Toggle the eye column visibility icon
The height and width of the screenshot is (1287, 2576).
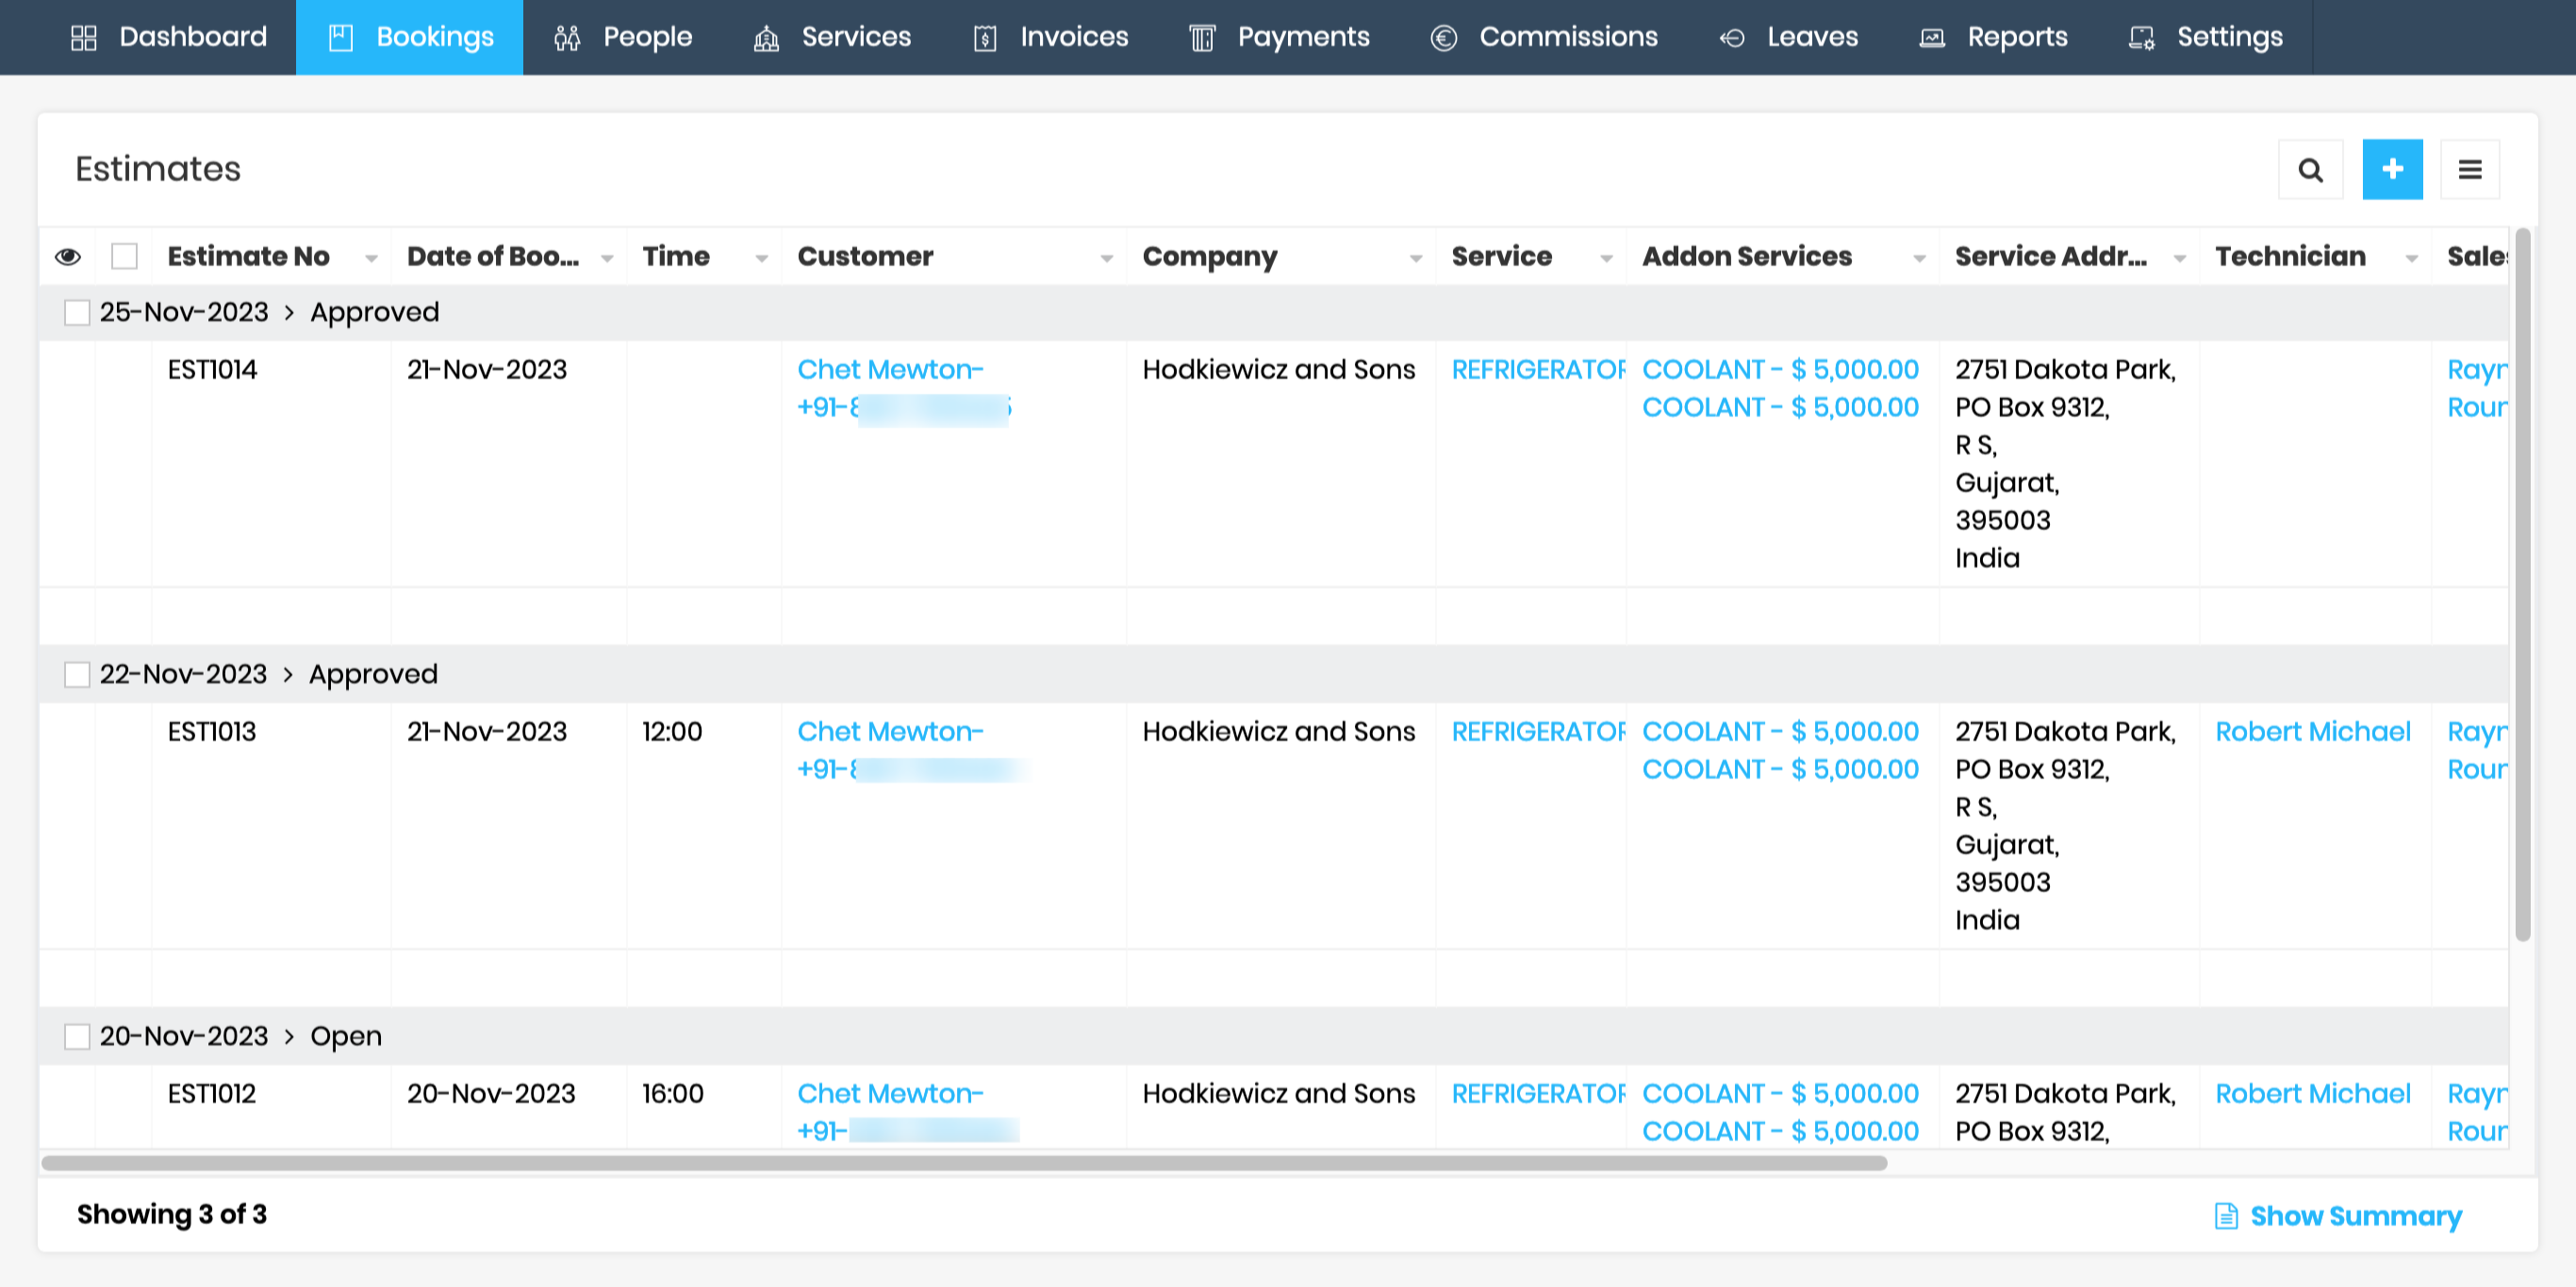point(68,256)
